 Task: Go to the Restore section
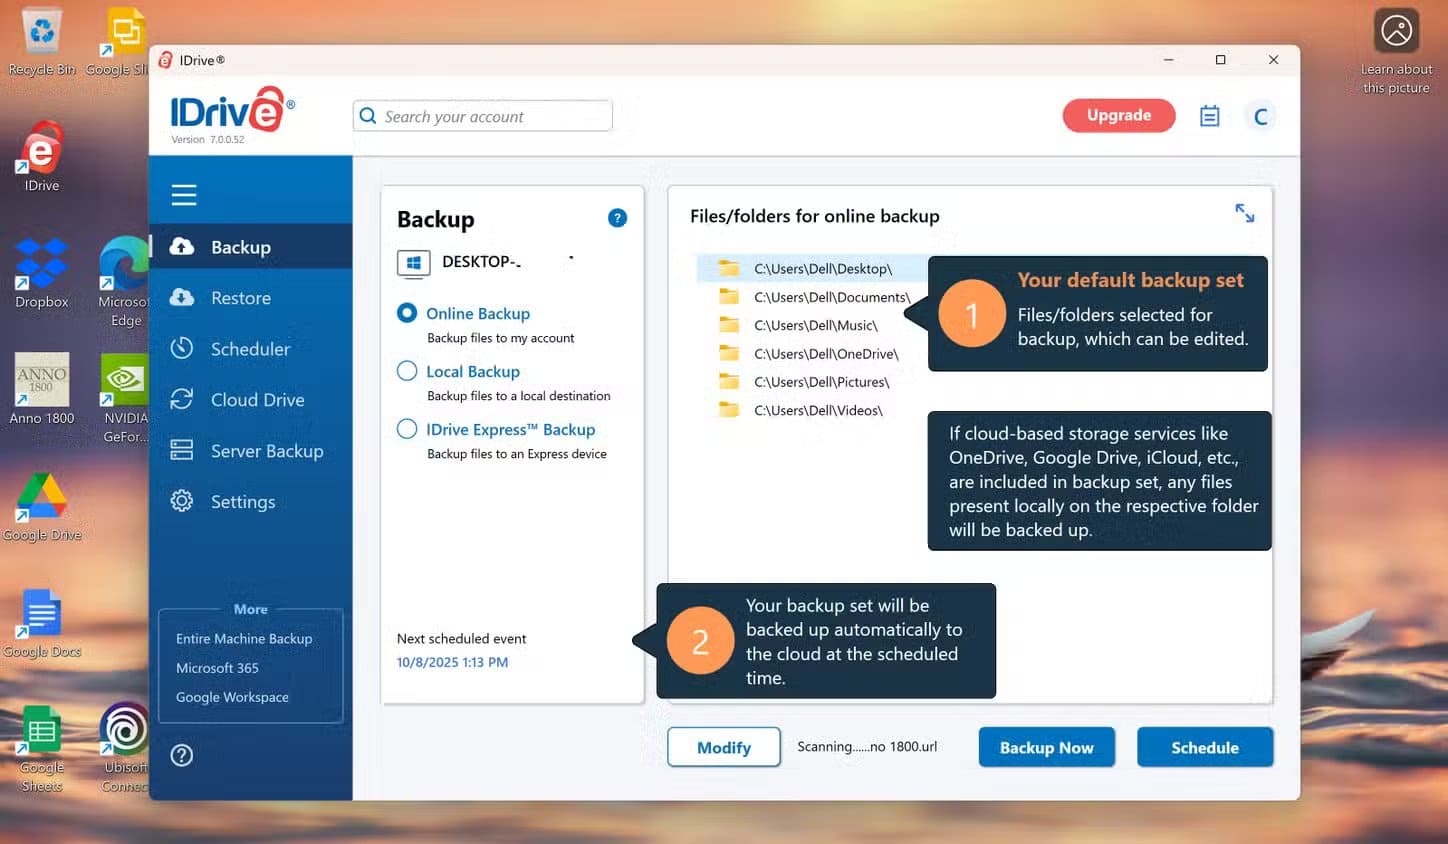point(240,298)
